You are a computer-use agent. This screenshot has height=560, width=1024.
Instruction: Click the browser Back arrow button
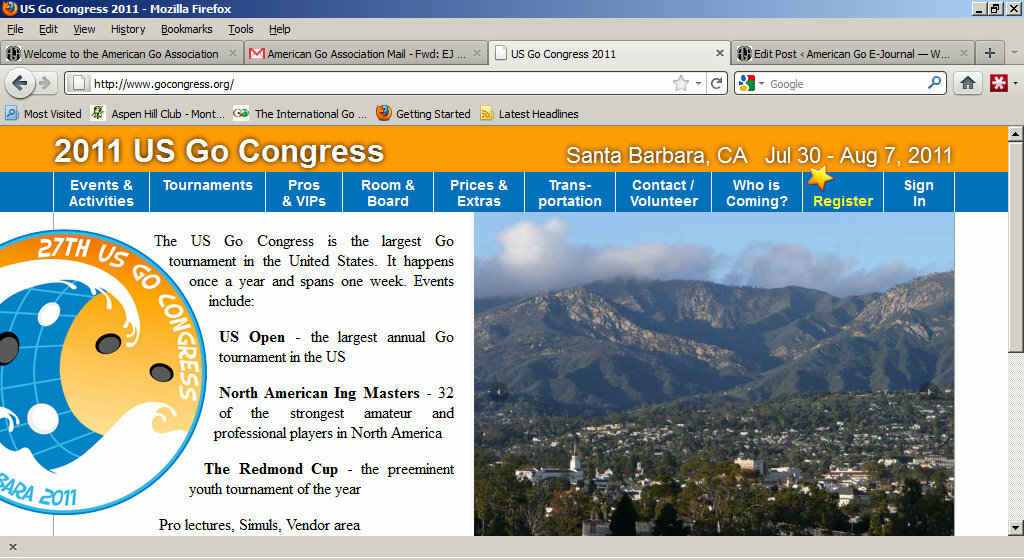(x=19, y=83)
